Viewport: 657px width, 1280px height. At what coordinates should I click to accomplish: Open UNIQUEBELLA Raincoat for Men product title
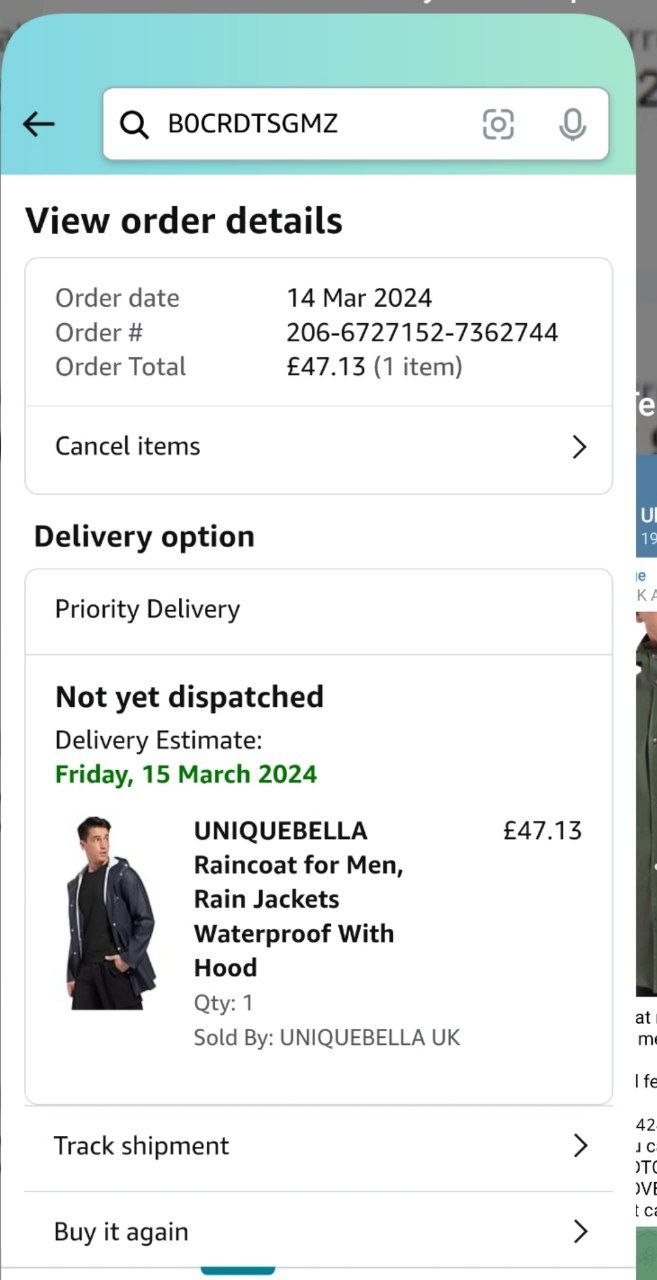(298, 899)
